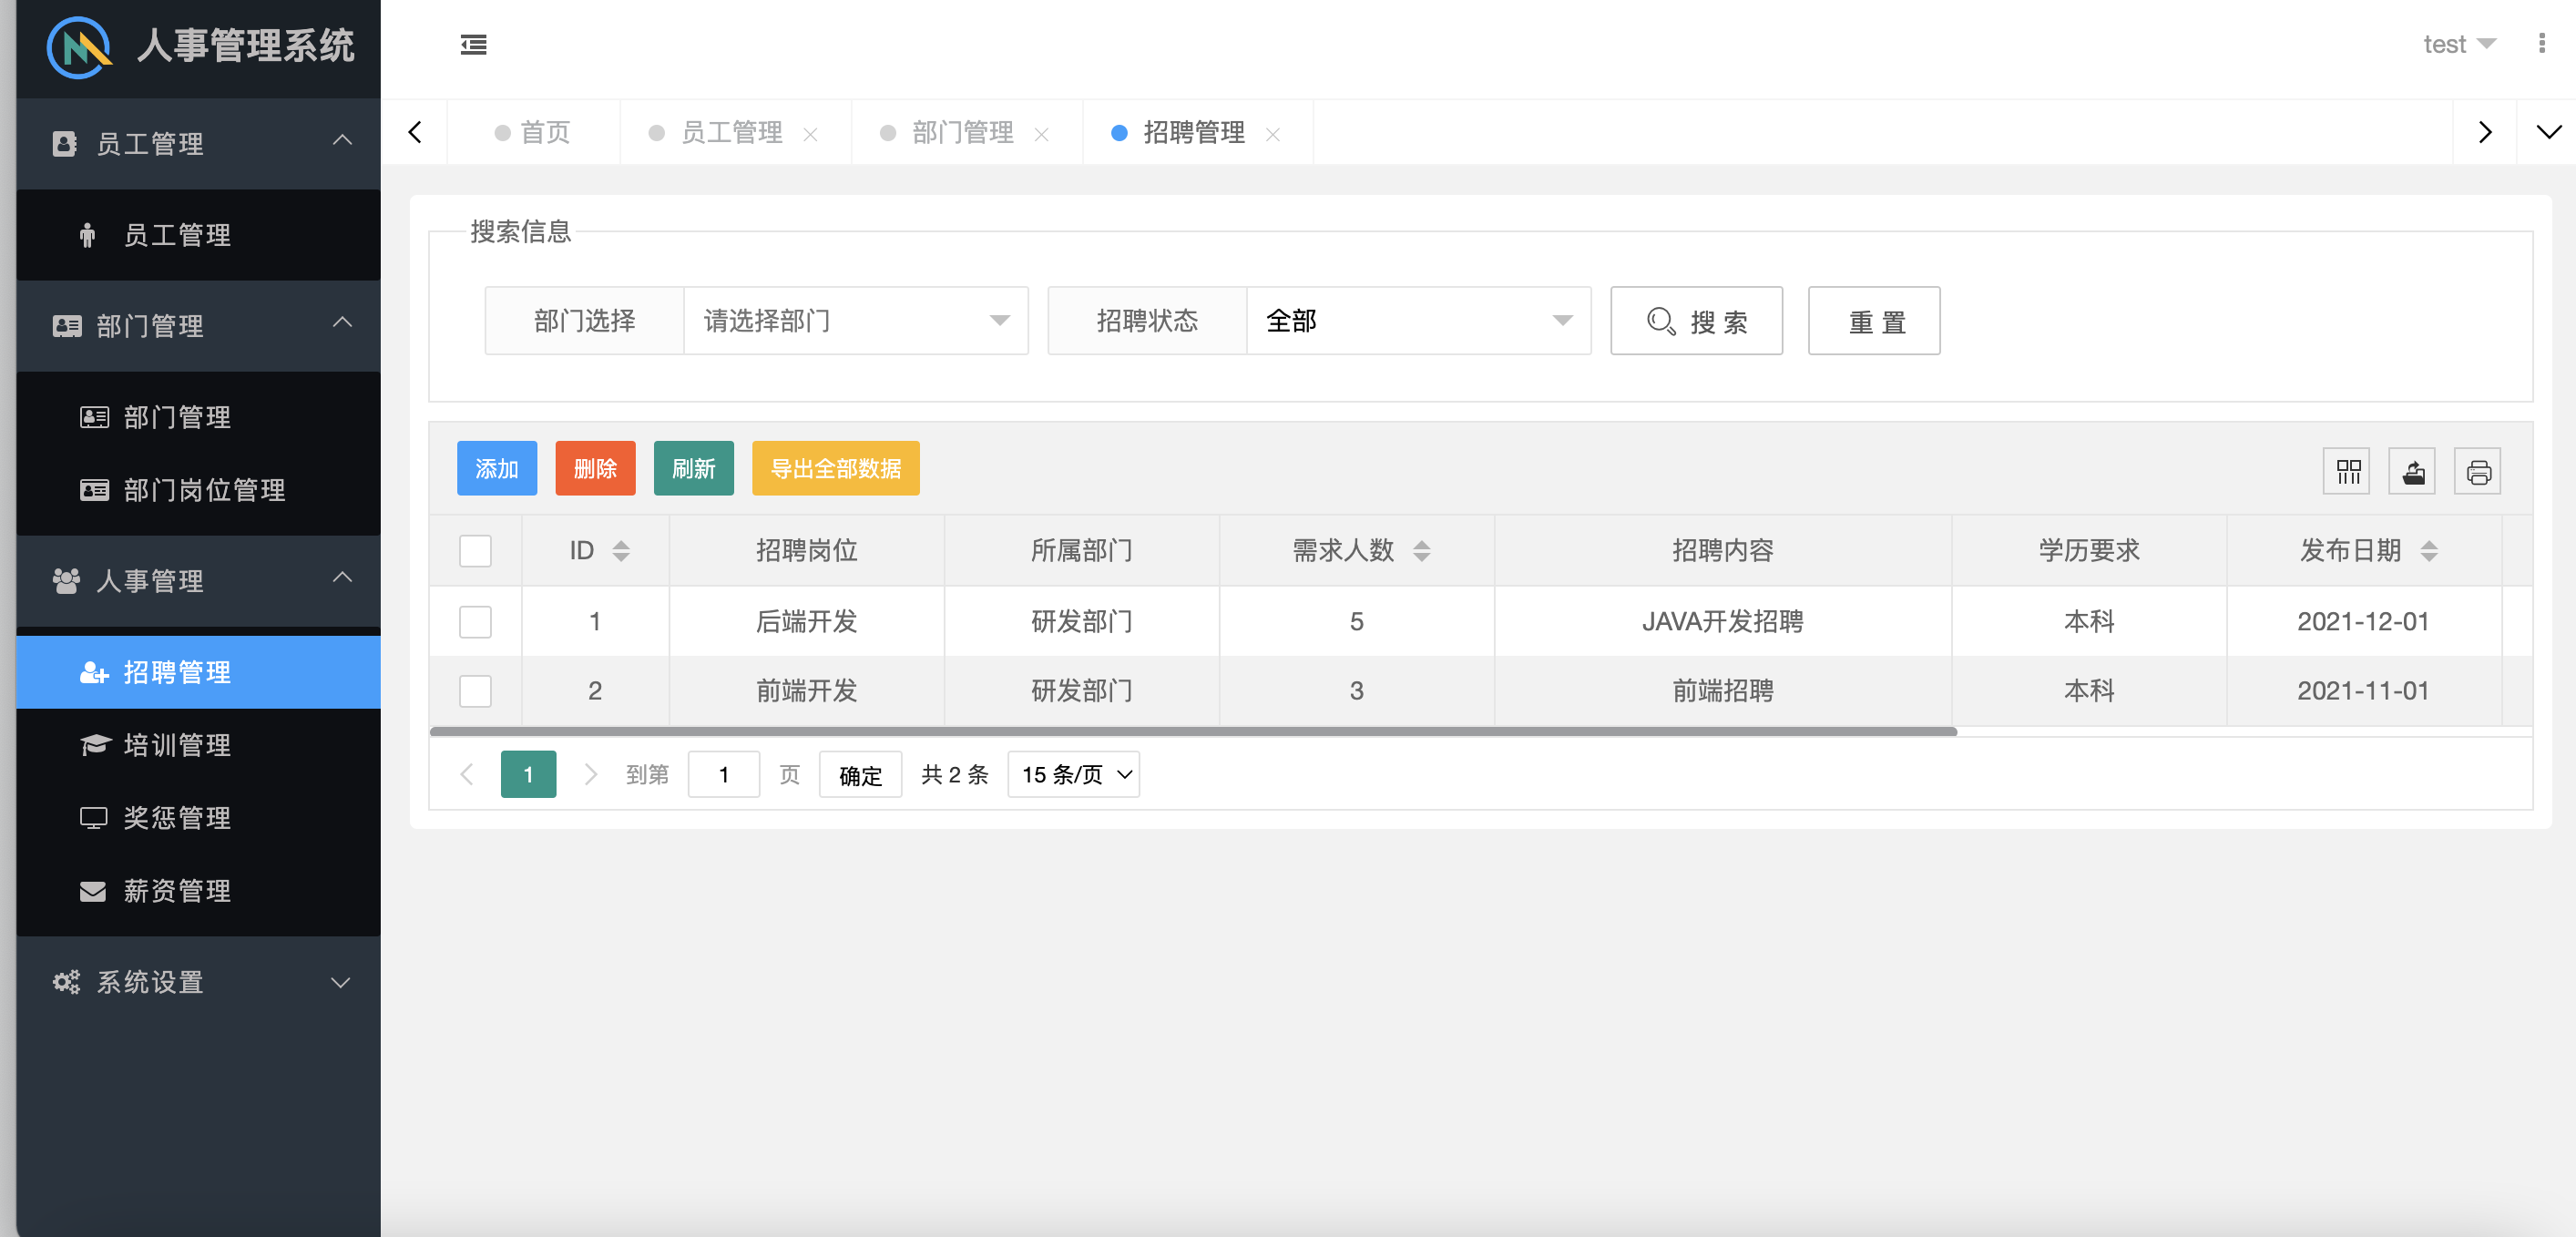Collapse the 部门管理 sidebar group
Image resolution: width=2576 pixels, height=1237 pixels.
click(x=198, y=325)
